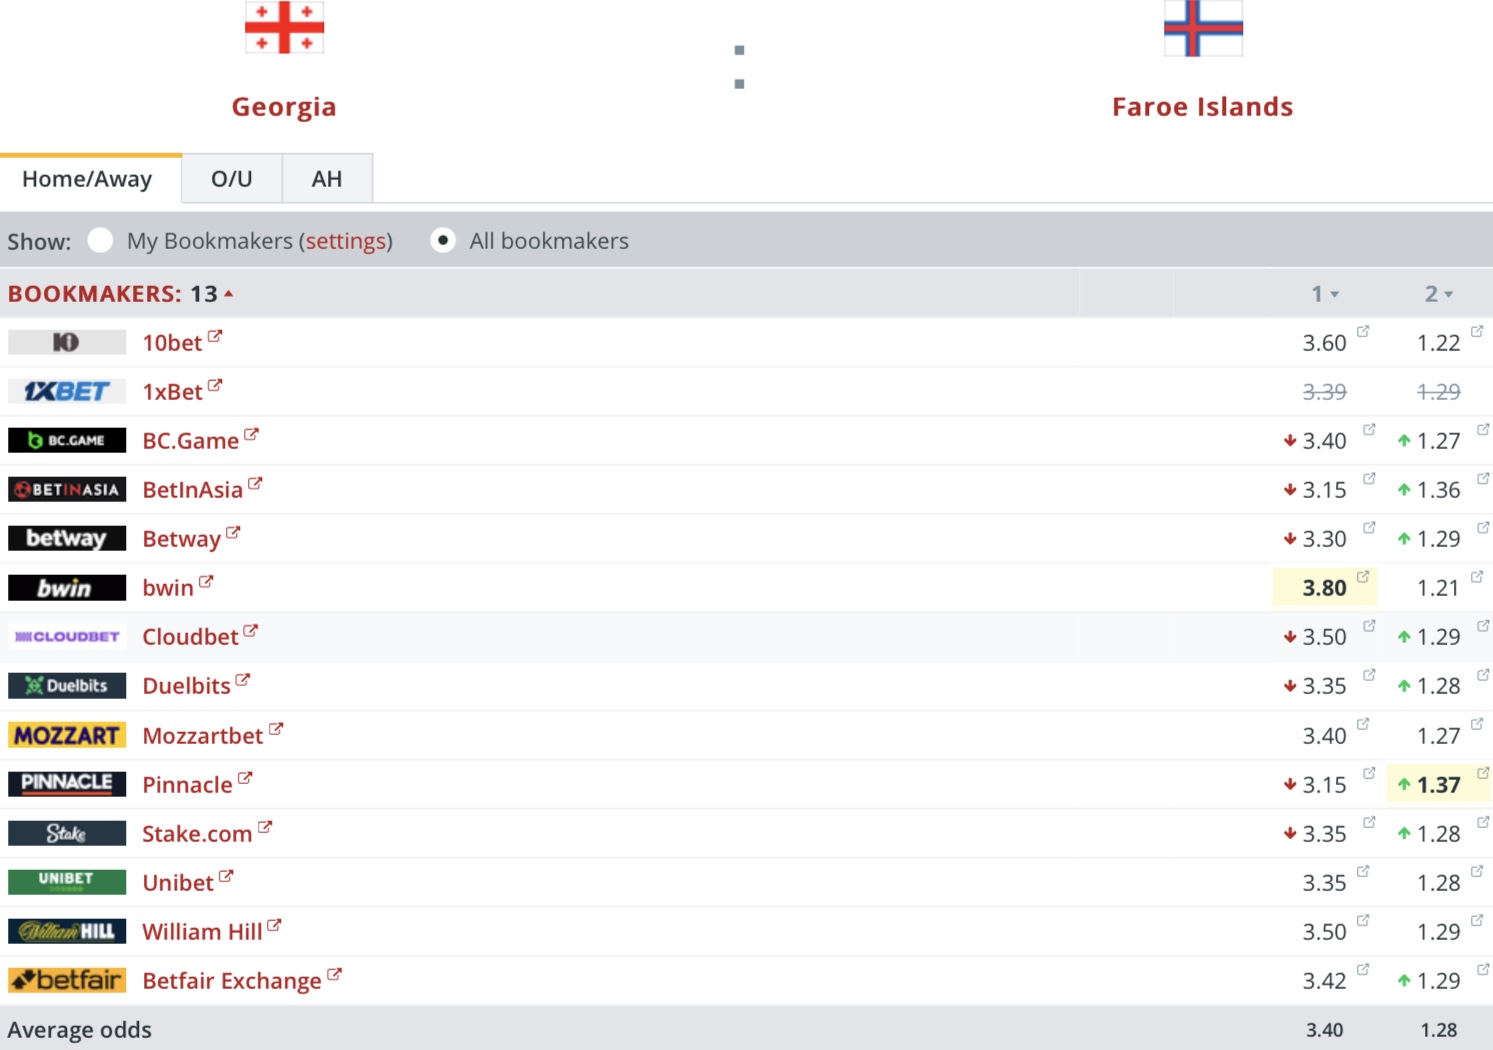The height and width of the screenshot is (1050, 1493).
Task: Select the My Bookmakers radio button
Action: pyautogui.click(x=100, y=240)
